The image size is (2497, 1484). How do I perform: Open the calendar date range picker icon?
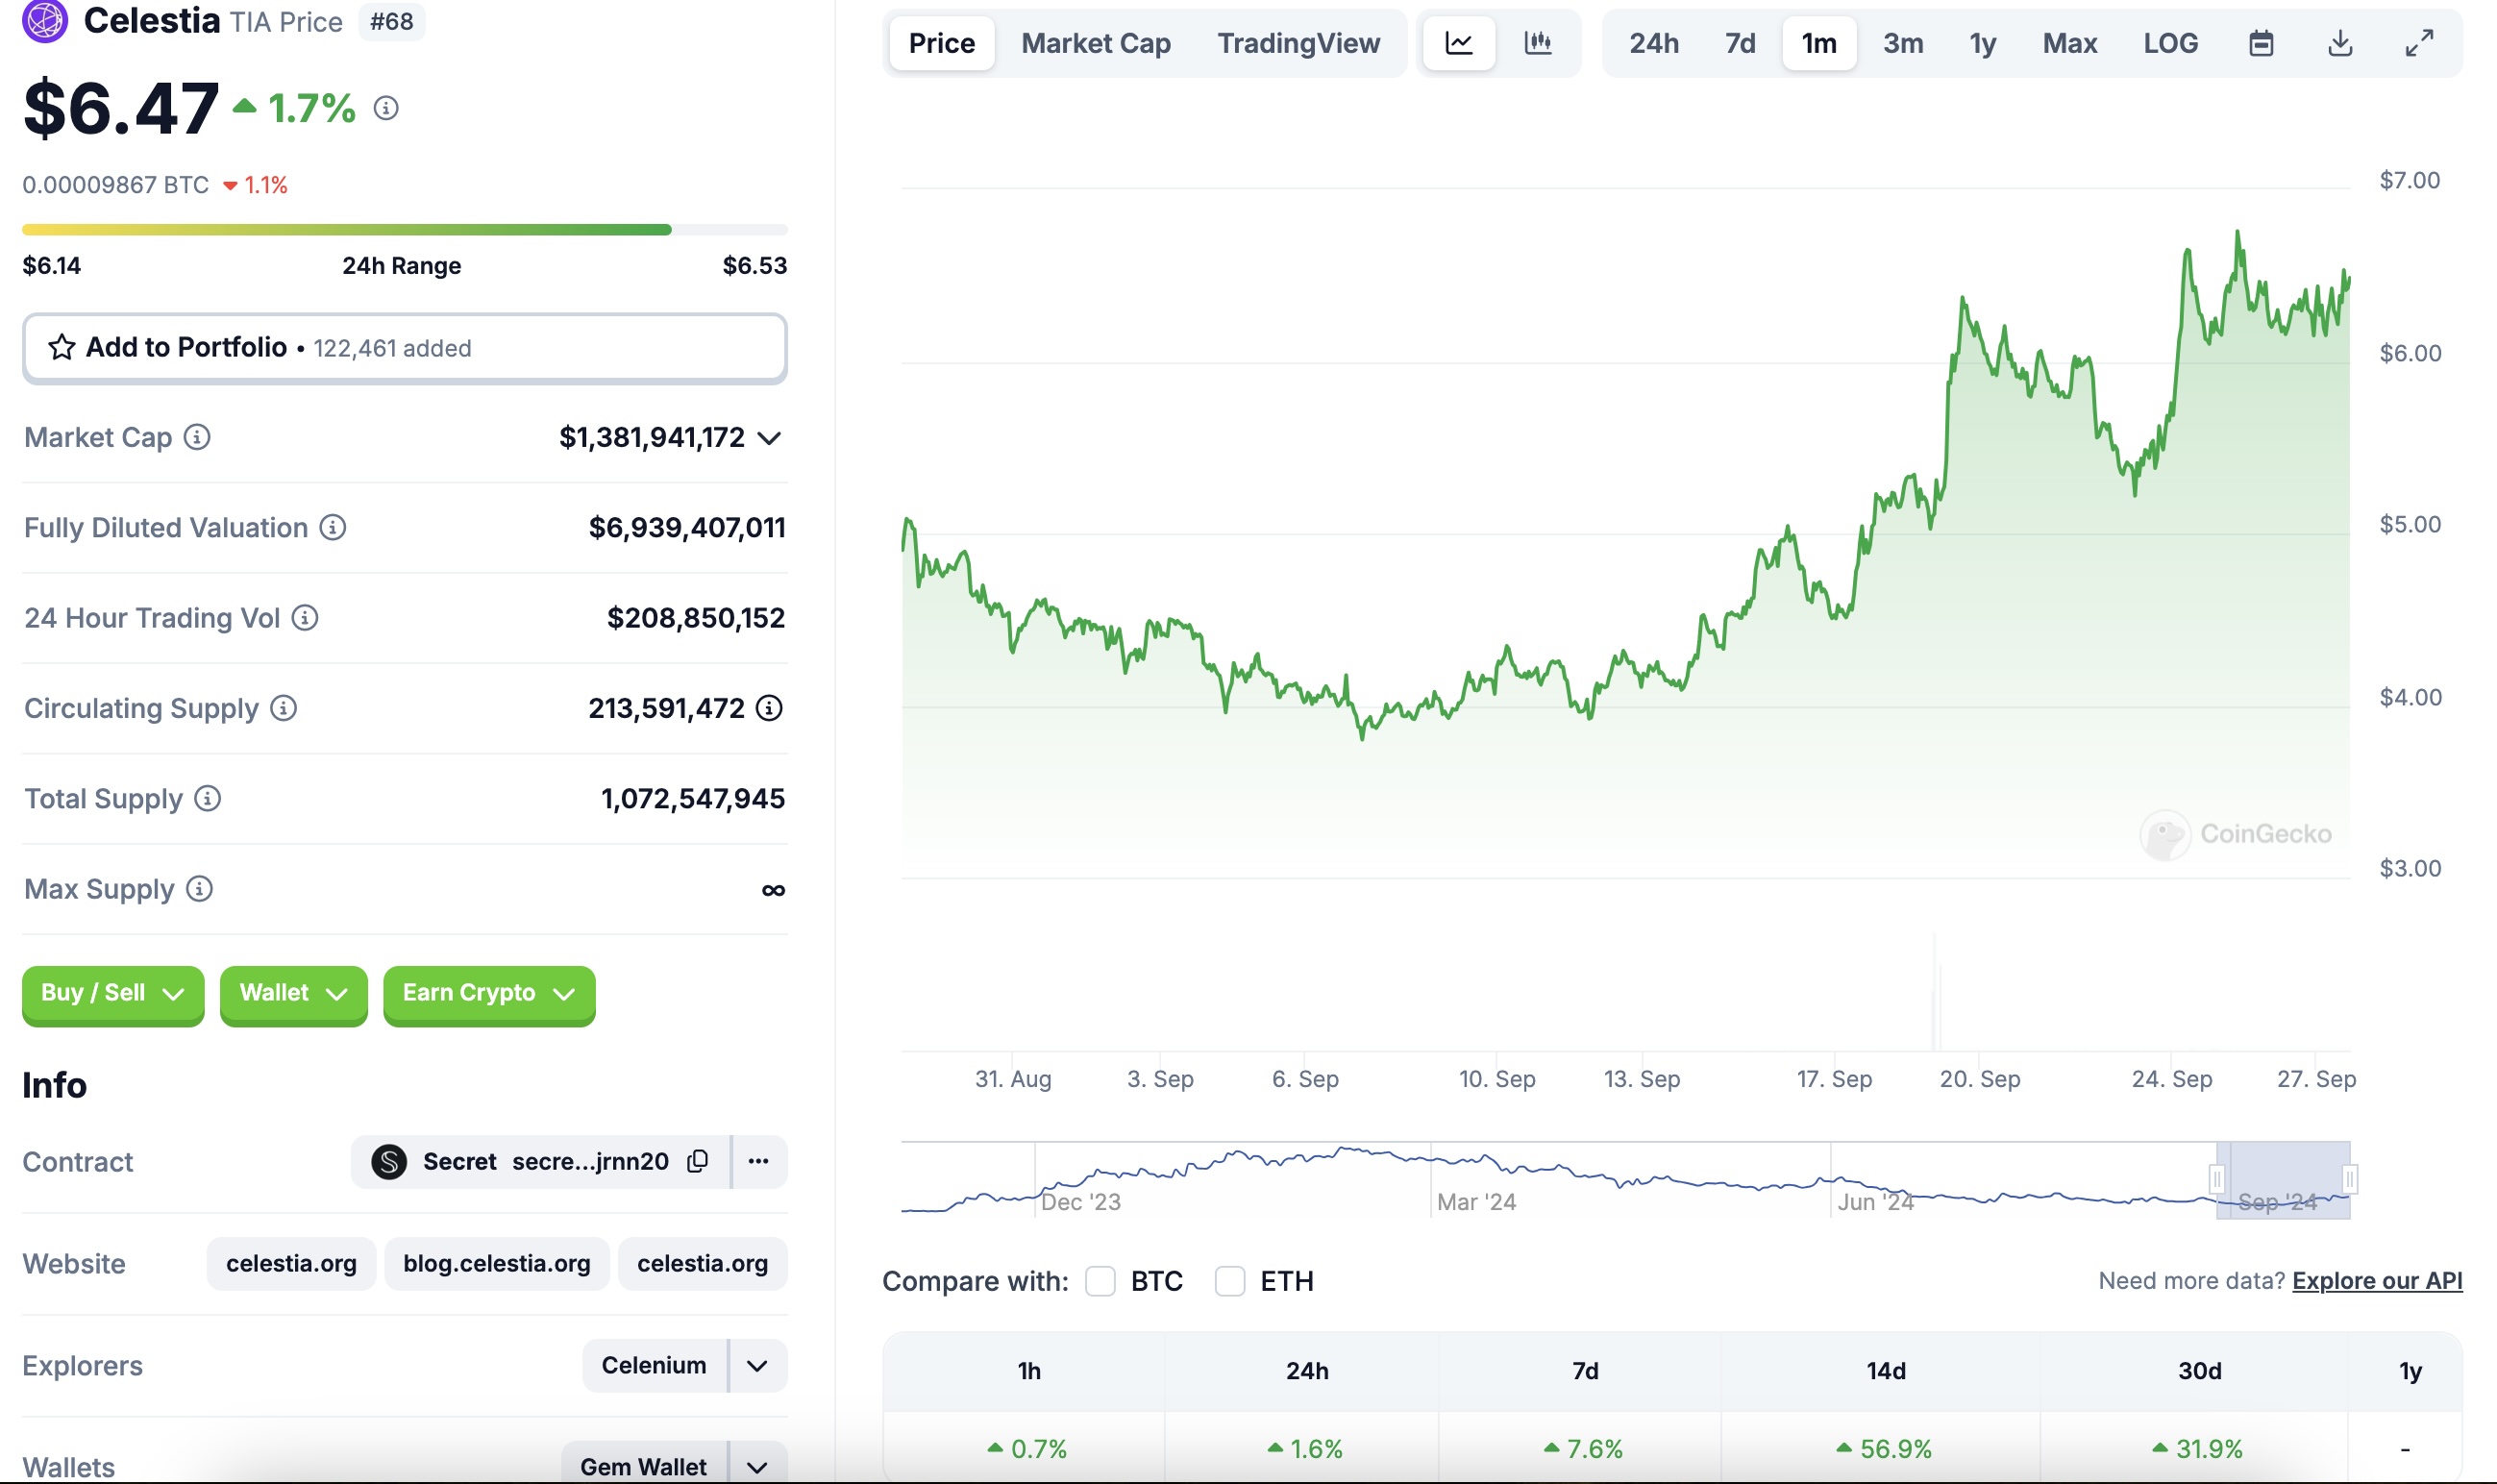(2261, 43)
